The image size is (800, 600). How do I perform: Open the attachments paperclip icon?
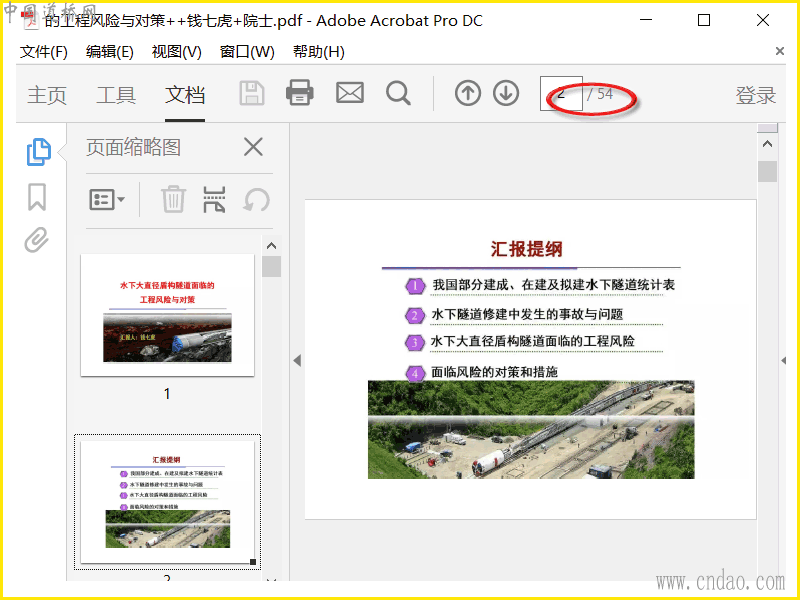pyautogui.click(x=36, y=240)
